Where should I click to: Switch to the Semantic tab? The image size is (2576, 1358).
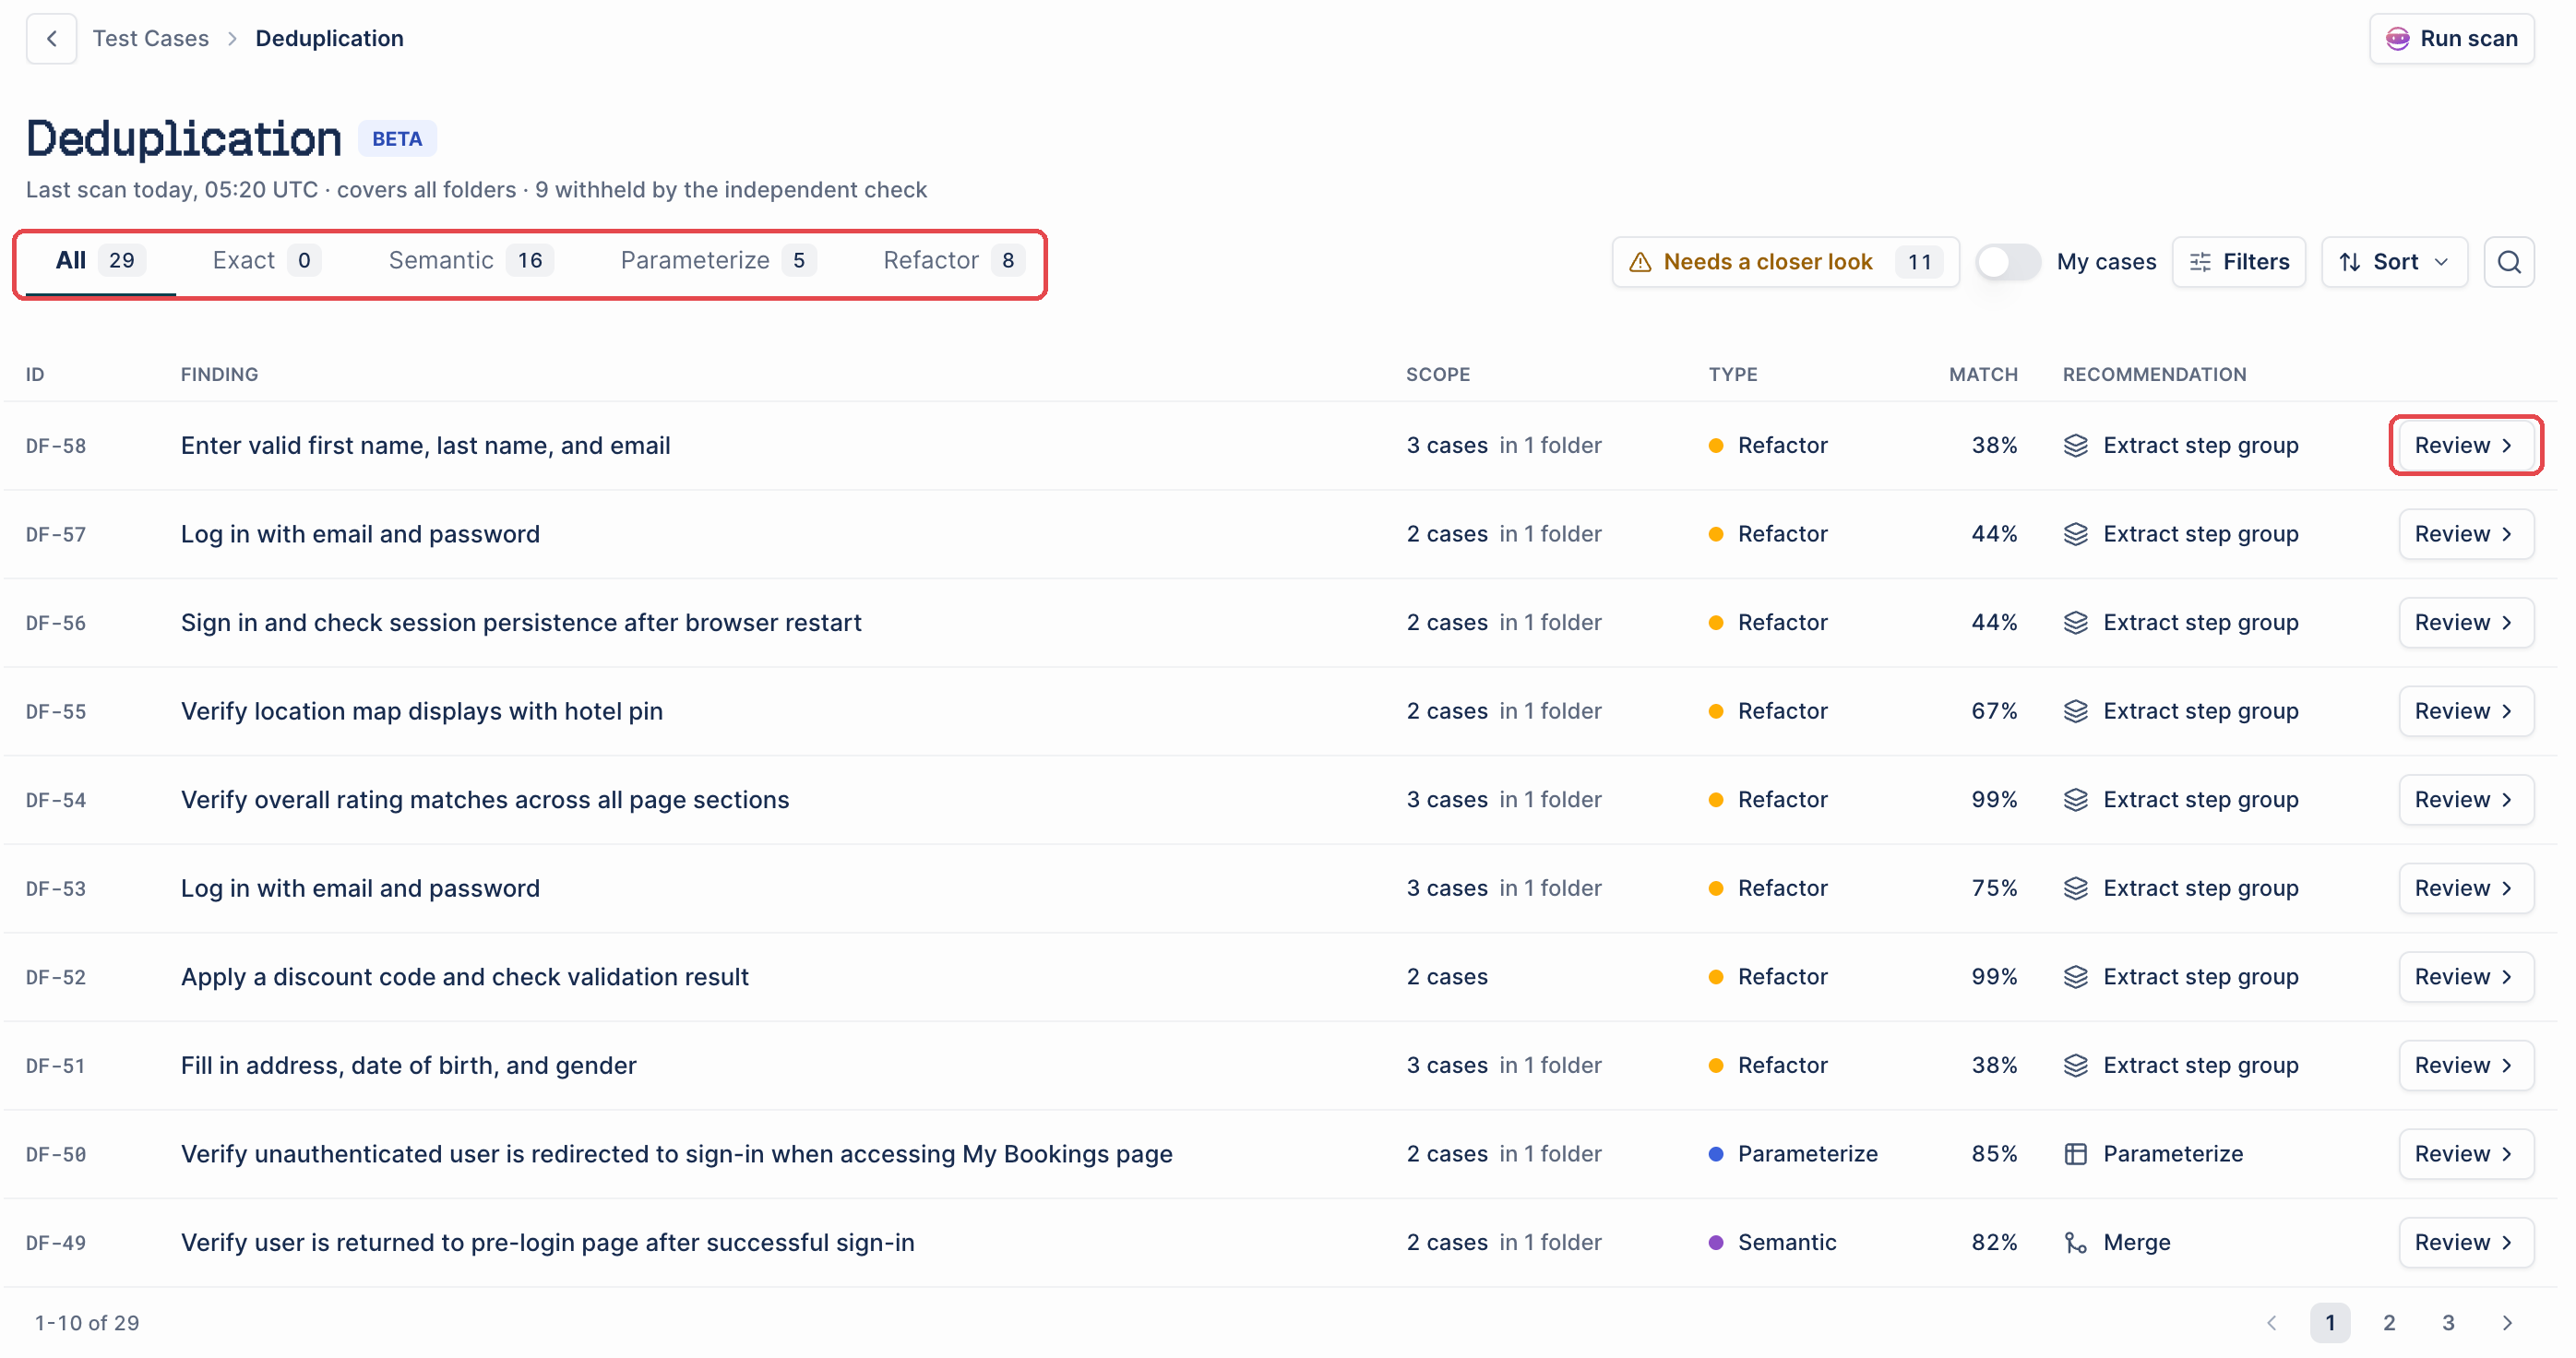coord(470,261)
